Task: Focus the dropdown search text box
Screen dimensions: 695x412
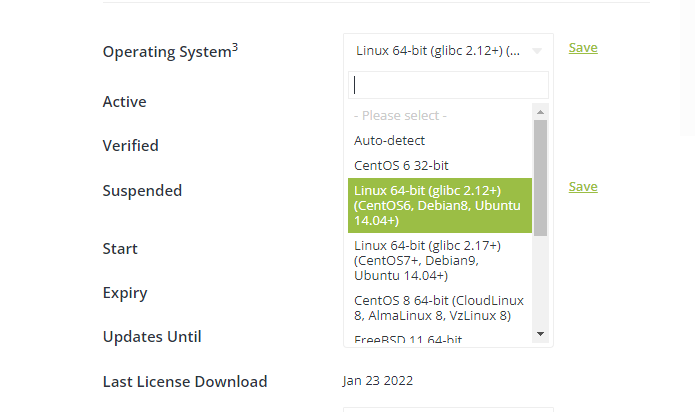Action: pos(448,85)
